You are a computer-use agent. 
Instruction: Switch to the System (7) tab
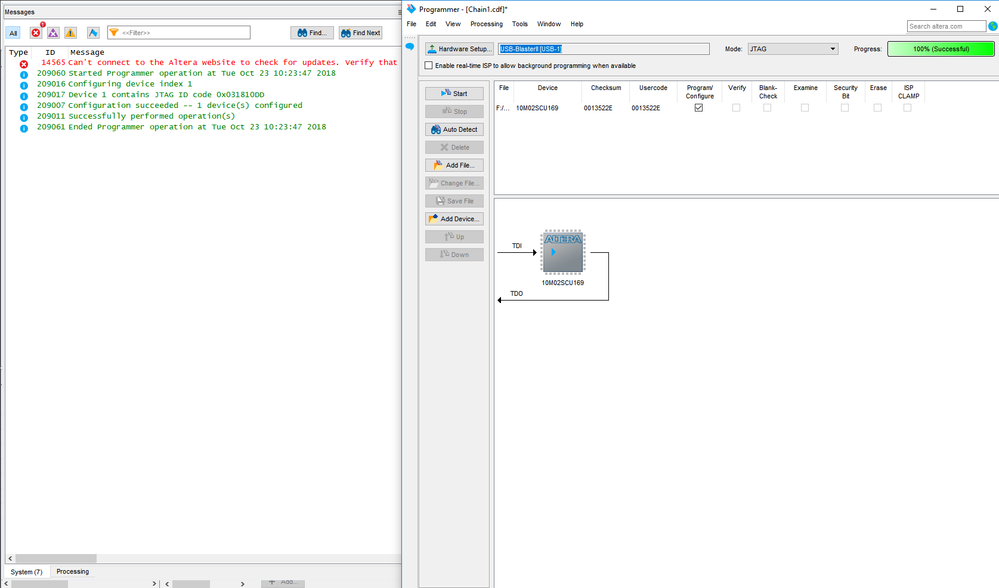pos(26,571)
